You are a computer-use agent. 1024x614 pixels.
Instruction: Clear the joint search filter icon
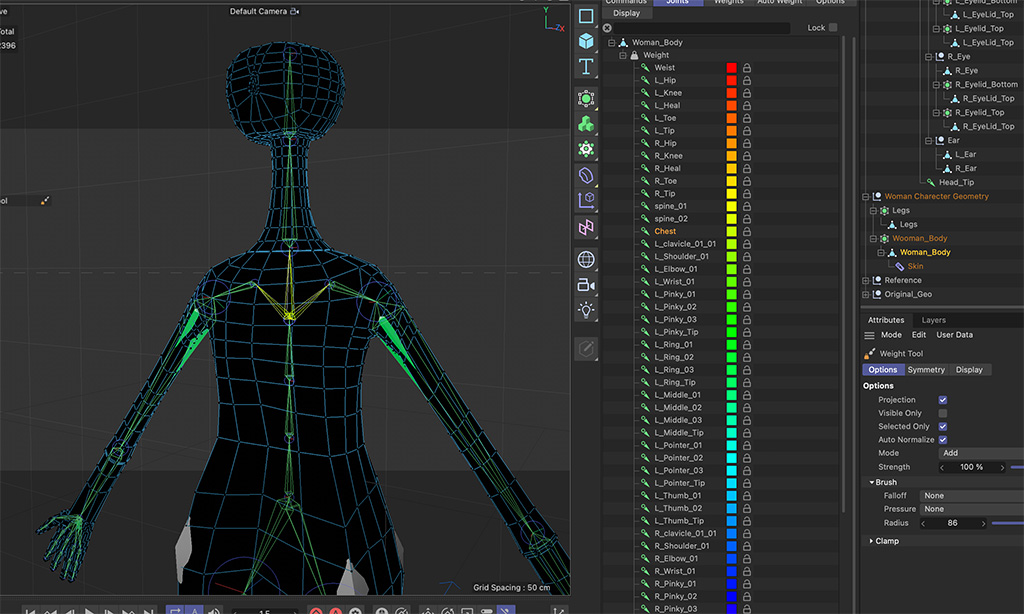click(607, 28)
